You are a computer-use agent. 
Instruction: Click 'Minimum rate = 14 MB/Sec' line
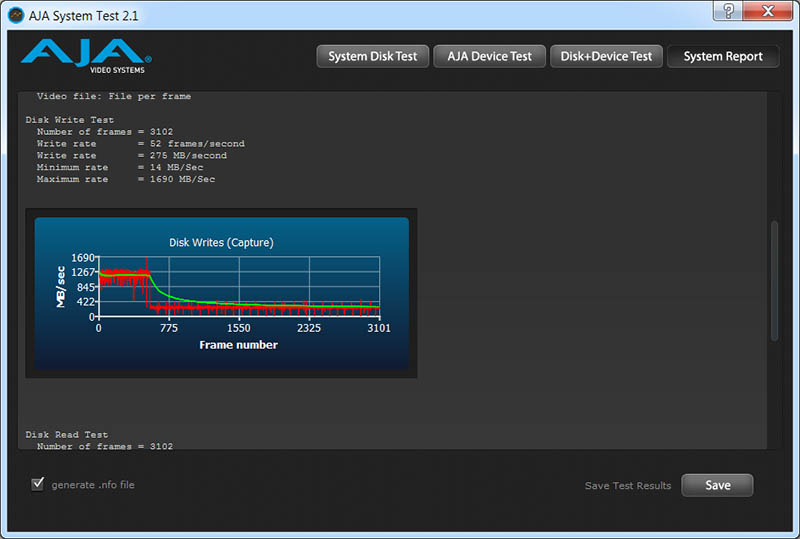click(x=120, y=167)
